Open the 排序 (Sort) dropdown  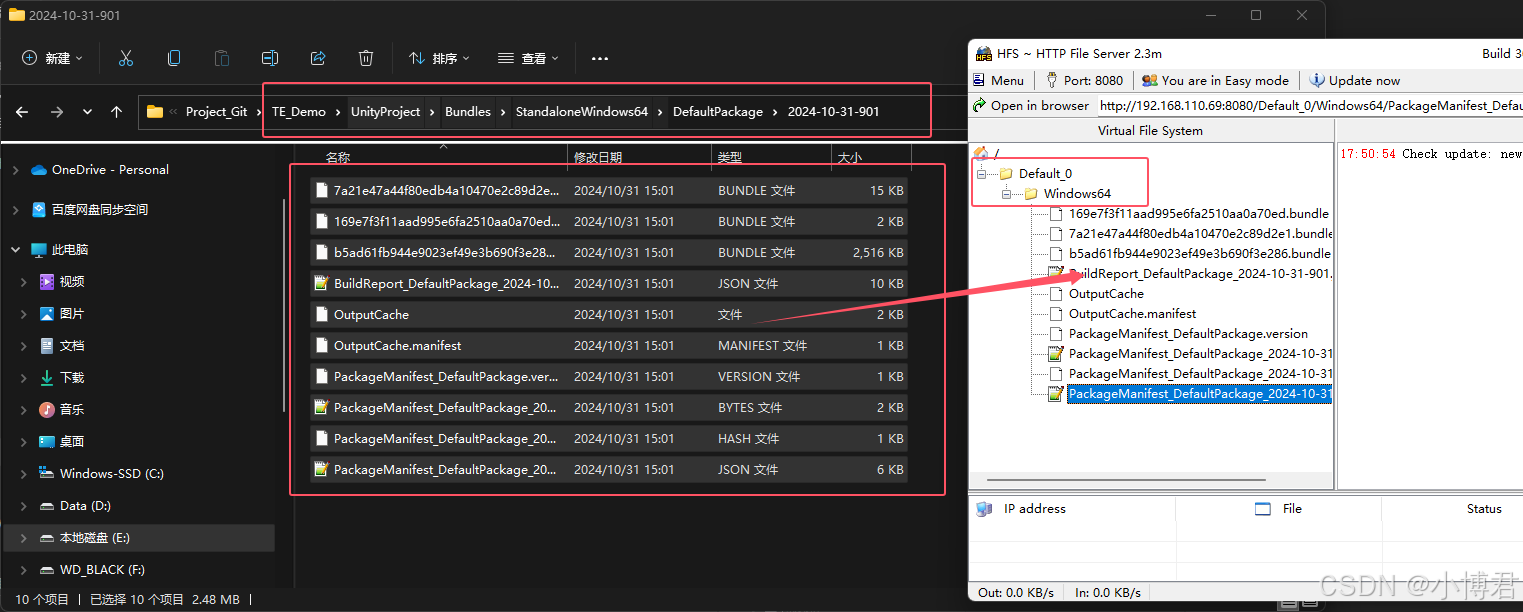[439, 59]
